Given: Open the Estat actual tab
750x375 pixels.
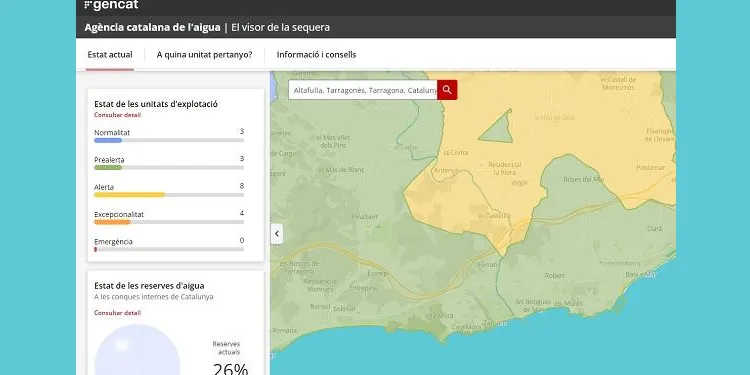Looking at the screenshot, I should pyautogui.click(x=110, y=55).
